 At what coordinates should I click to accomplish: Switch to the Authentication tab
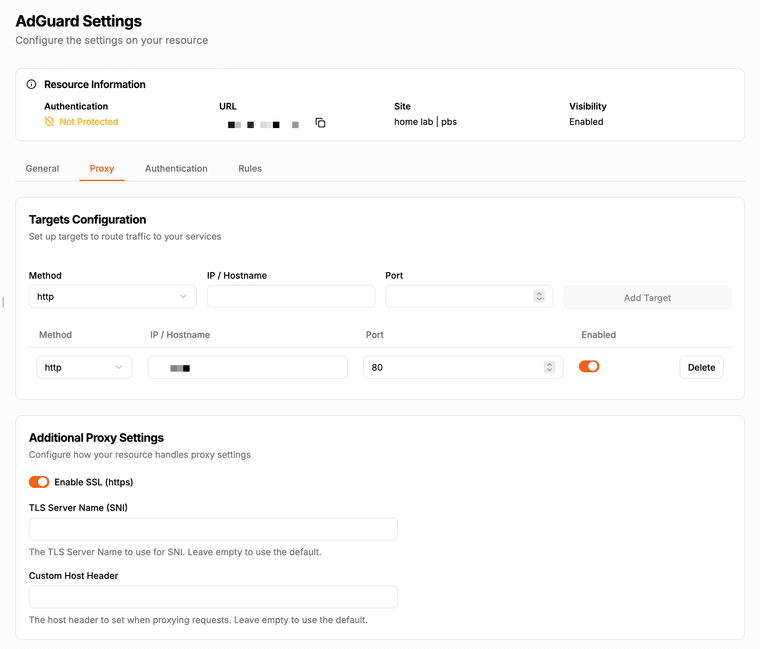point(176,169)
